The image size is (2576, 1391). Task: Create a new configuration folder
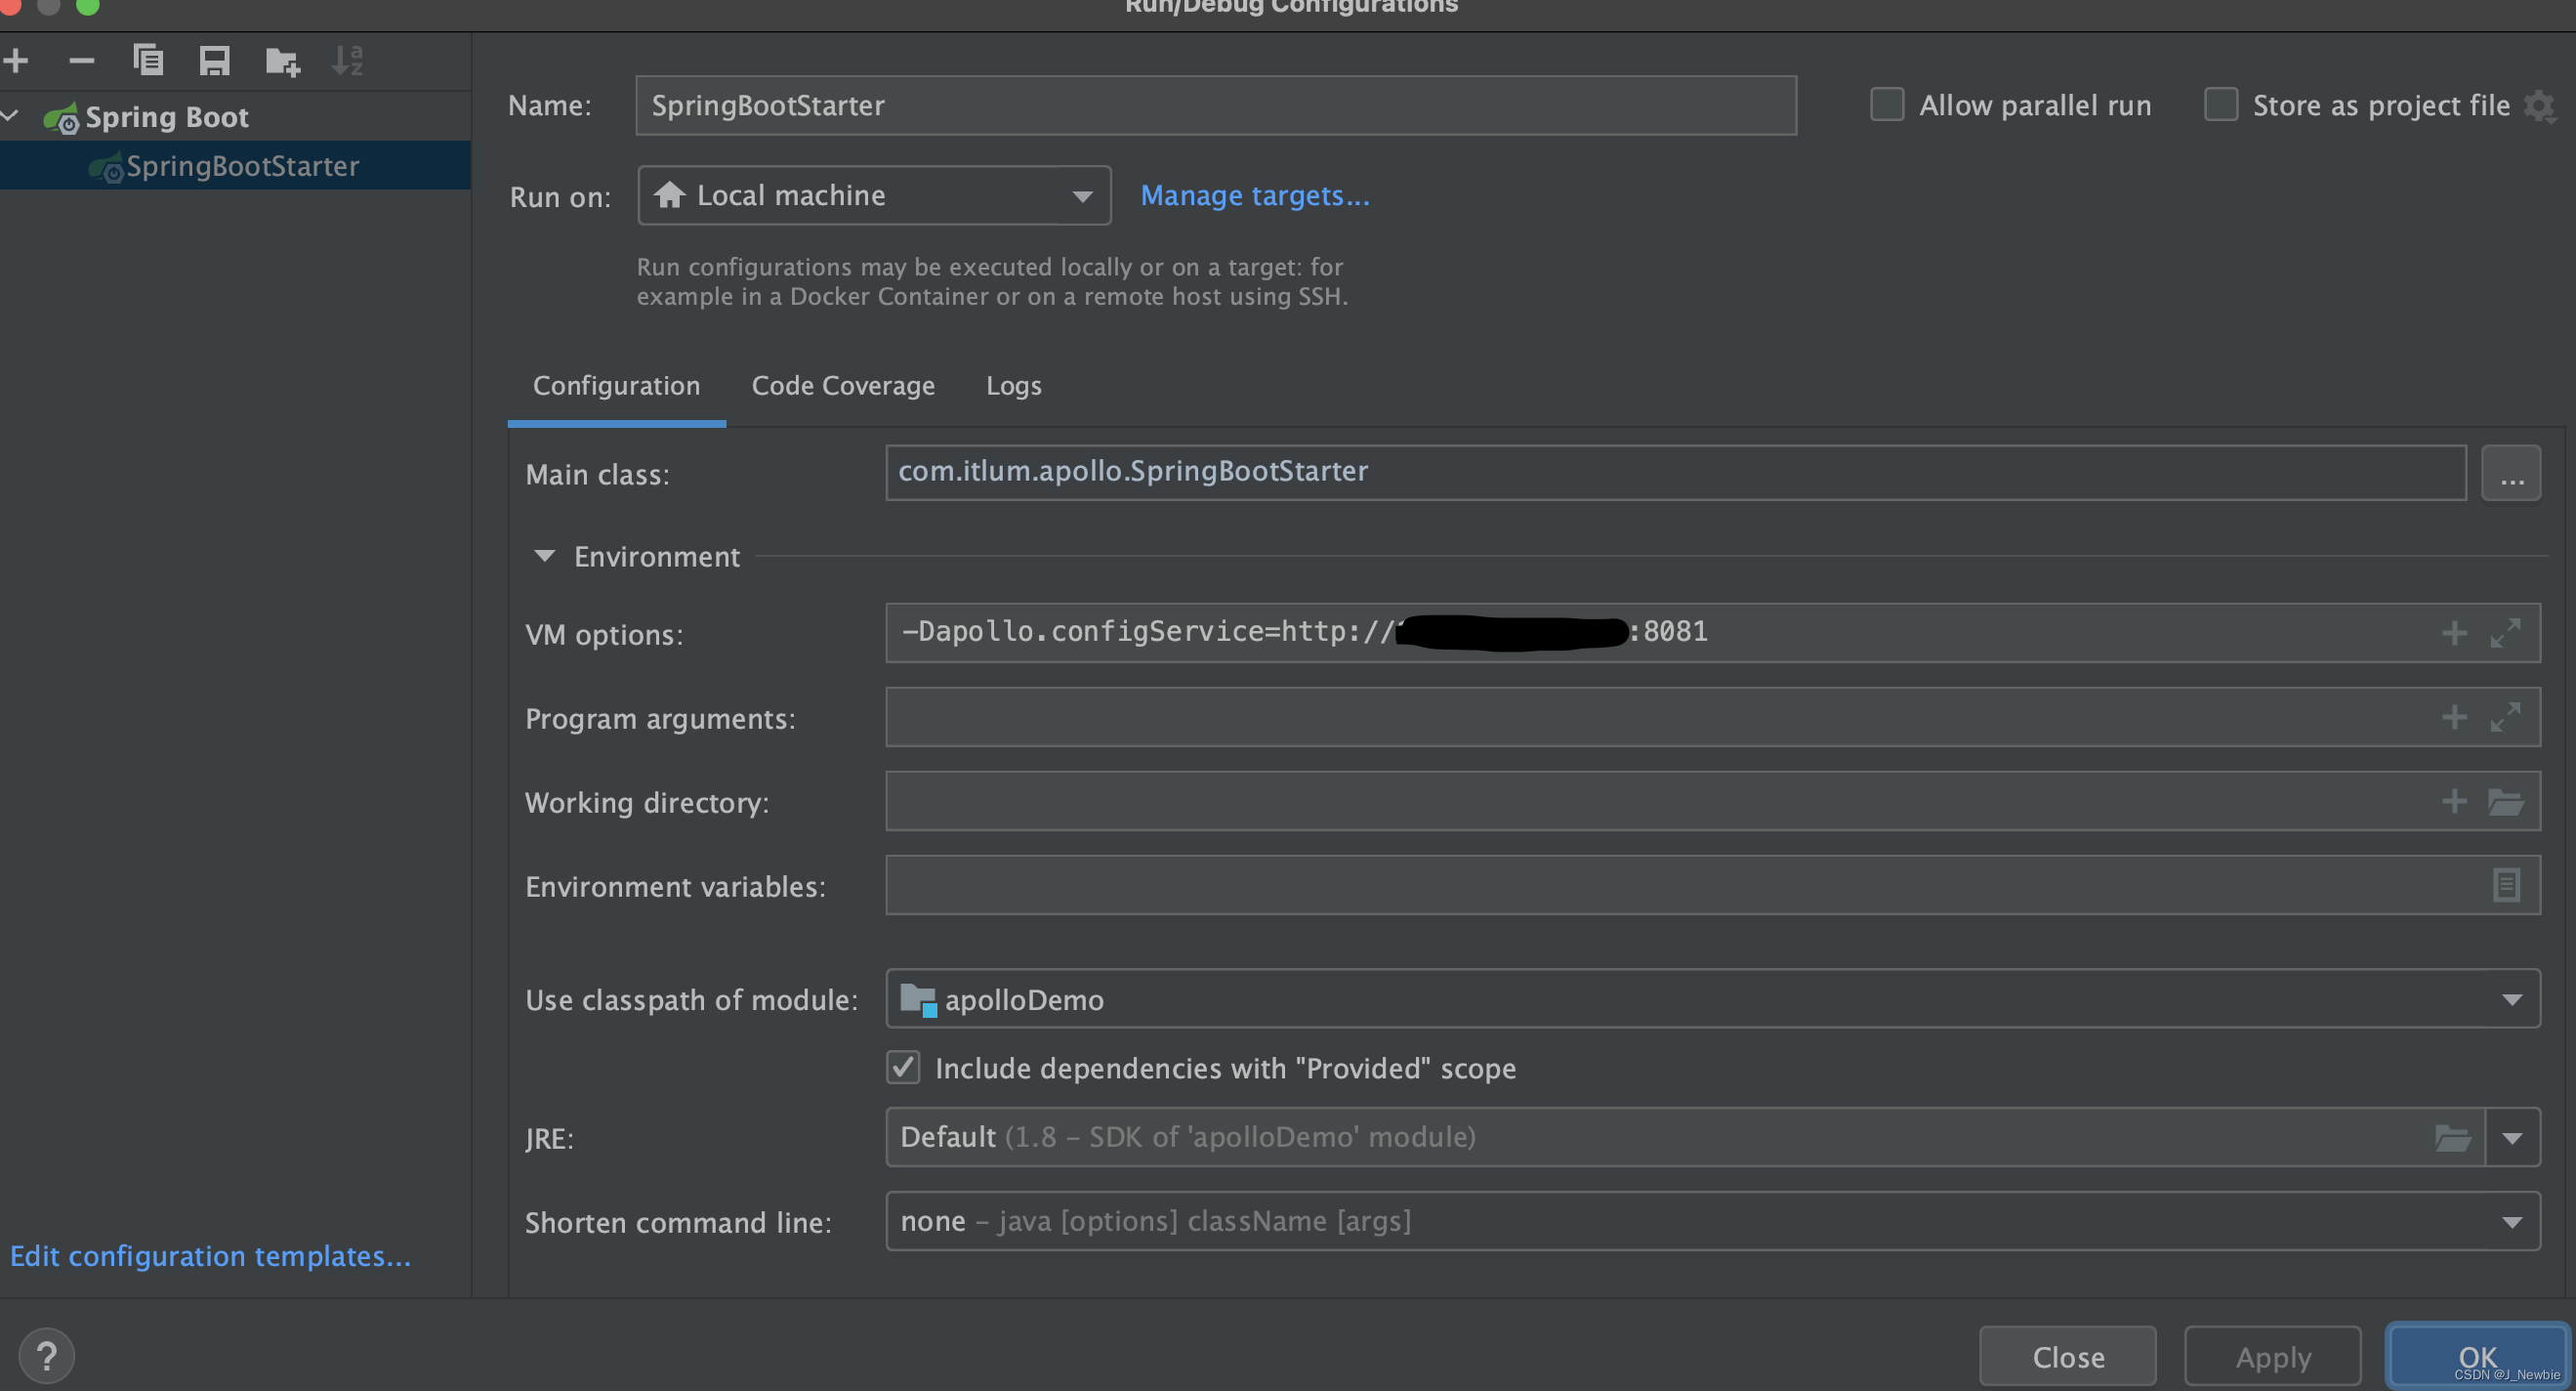tap(280, 60)
